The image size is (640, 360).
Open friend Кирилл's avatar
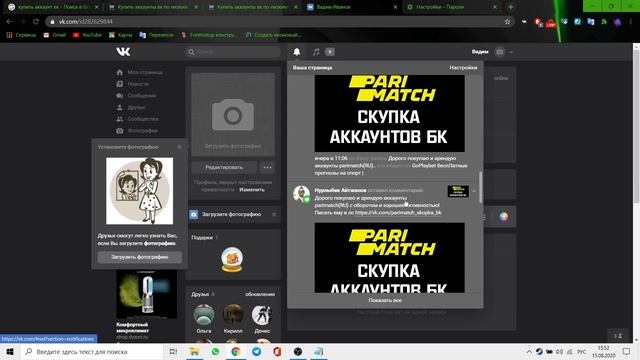click(x=233, y=315)
